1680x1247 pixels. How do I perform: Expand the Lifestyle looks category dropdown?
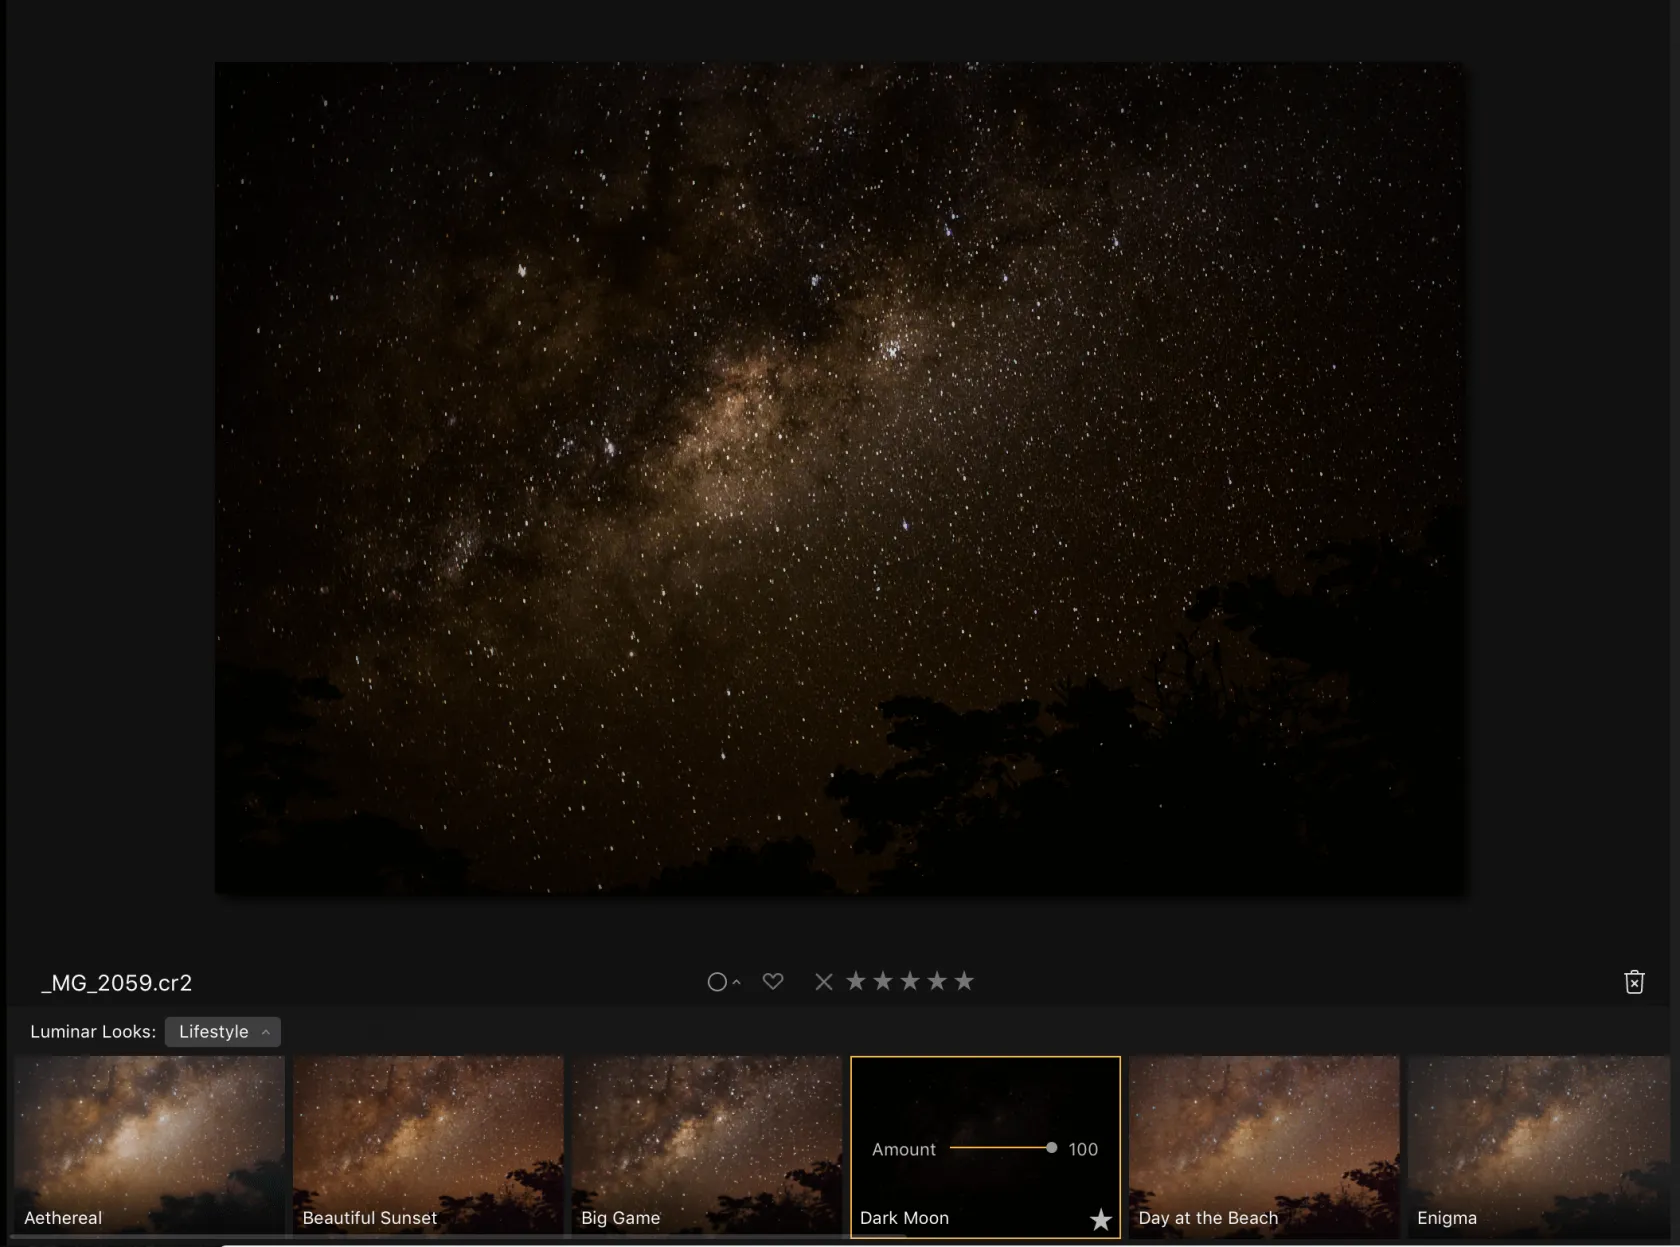coord(222,1032)
